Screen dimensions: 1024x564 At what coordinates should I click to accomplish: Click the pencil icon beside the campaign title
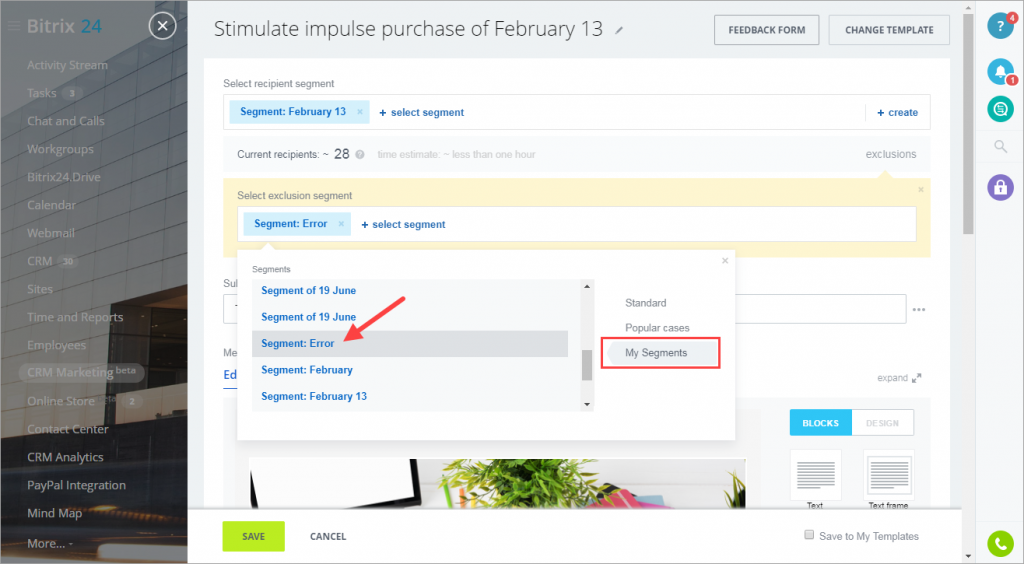[x=619, y=30]
